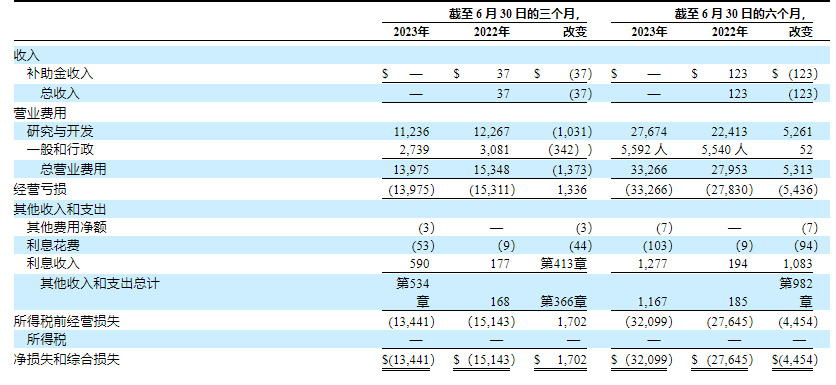Click the 利息收入 row label
The image size is (836, 385).
pyautogui.click(x=53, y=263)
